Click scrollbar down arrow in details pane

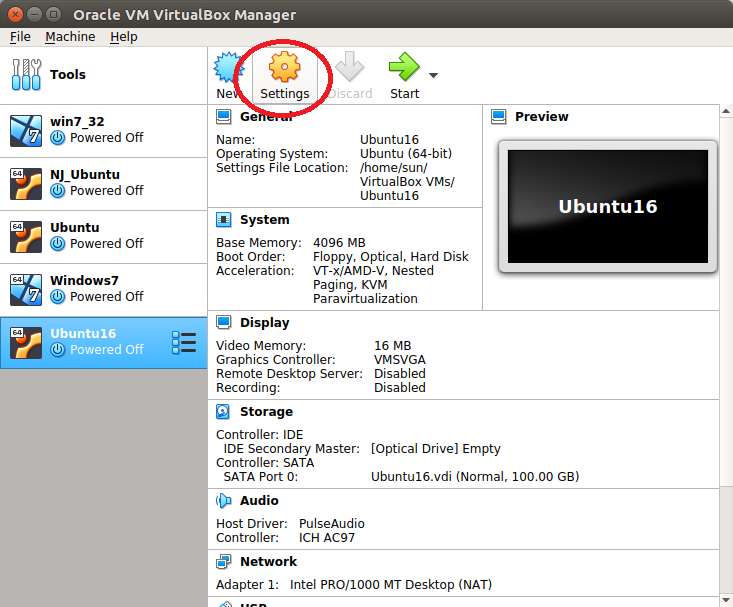(x=726, y=600)
